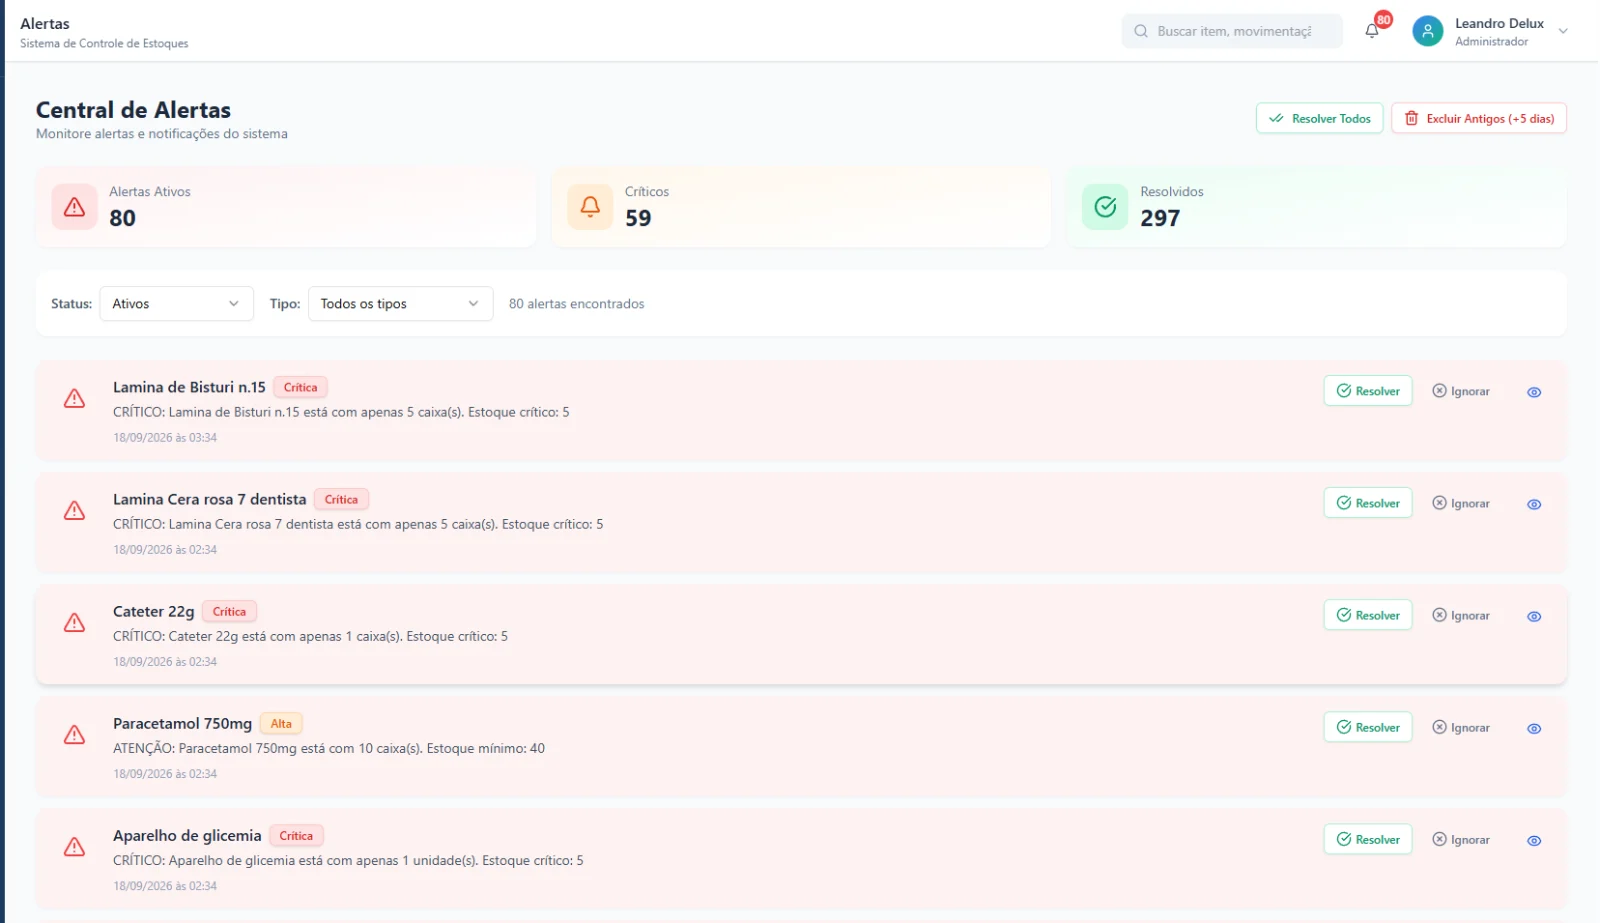The width and height of the screenshot is (1600, 923).
Task: Click warning icon beside Lamina de Bisturi n.15
Action: tap(74, 399)
